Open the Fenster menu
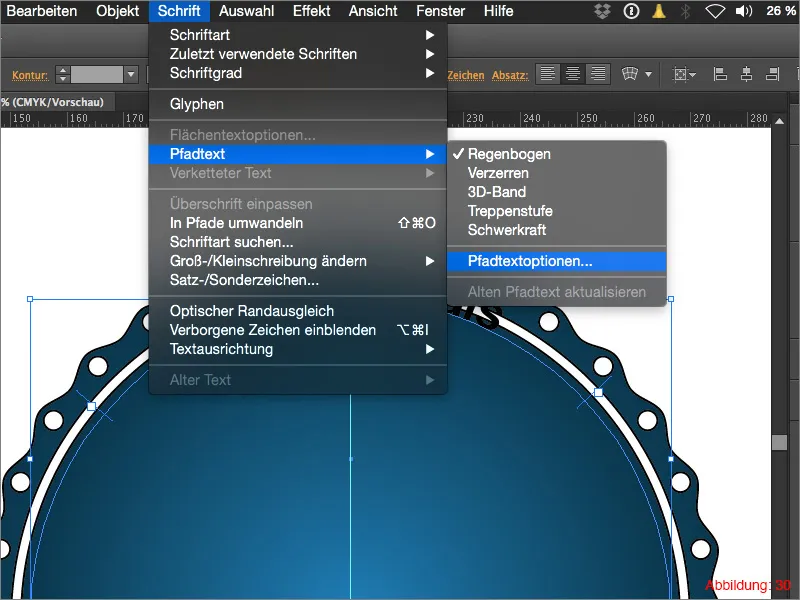This screenshot has width=800, height=600. click(440, 11)
